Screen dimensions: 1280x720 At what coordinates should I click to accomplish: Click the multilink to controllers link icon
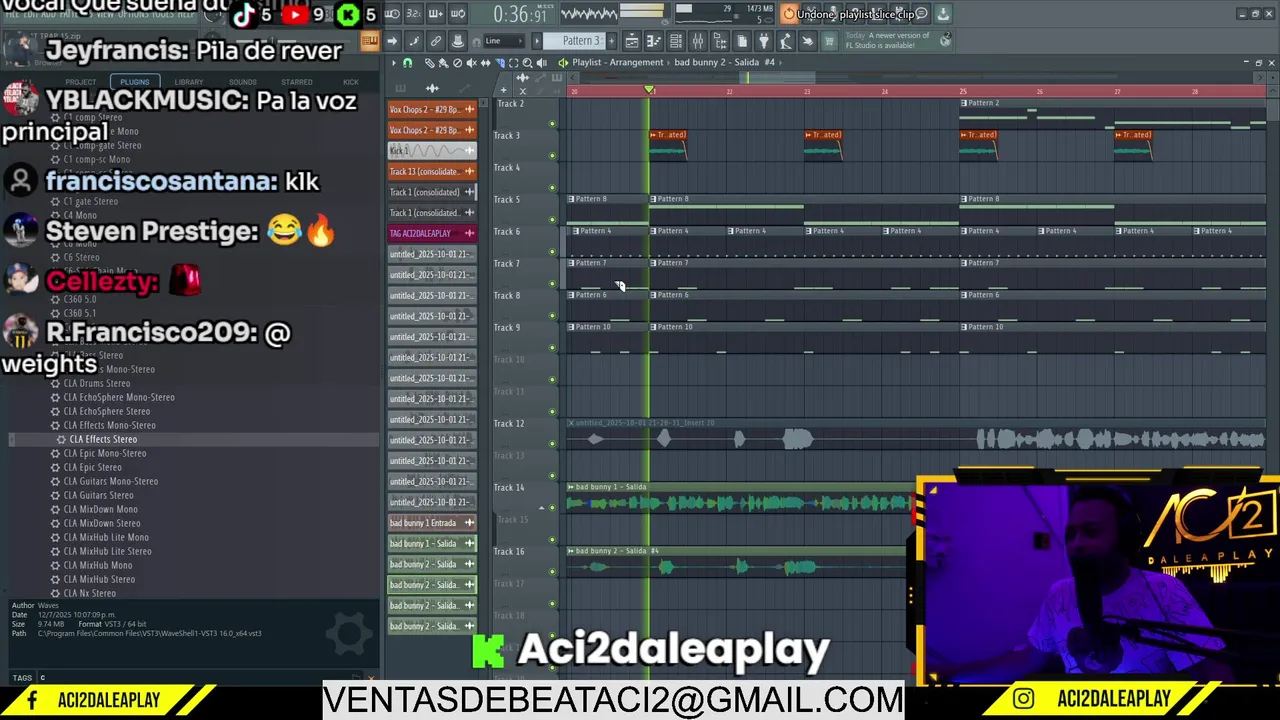(x=436, y=41)
